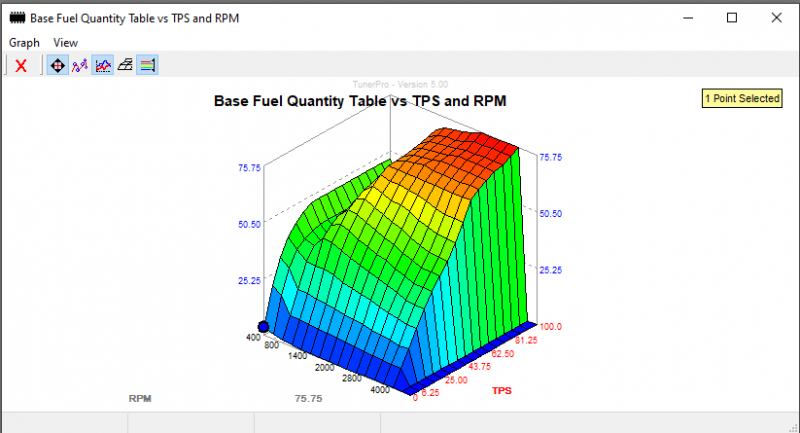Screen dimensions: 800x433
Task: Maximize the graph window
Action: [732, 18]
